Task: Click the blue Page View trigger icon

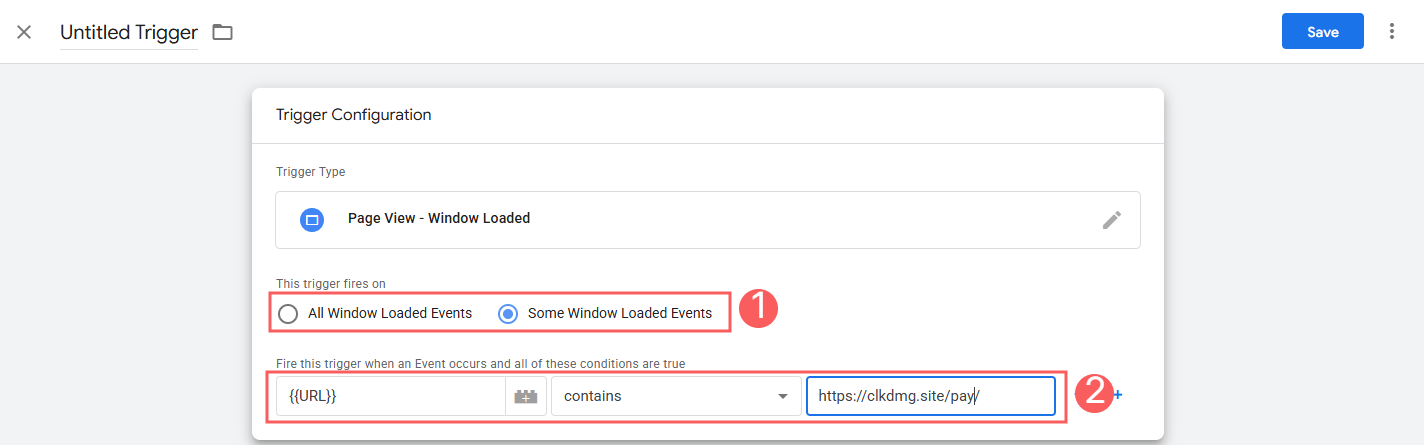Action: 312,219
